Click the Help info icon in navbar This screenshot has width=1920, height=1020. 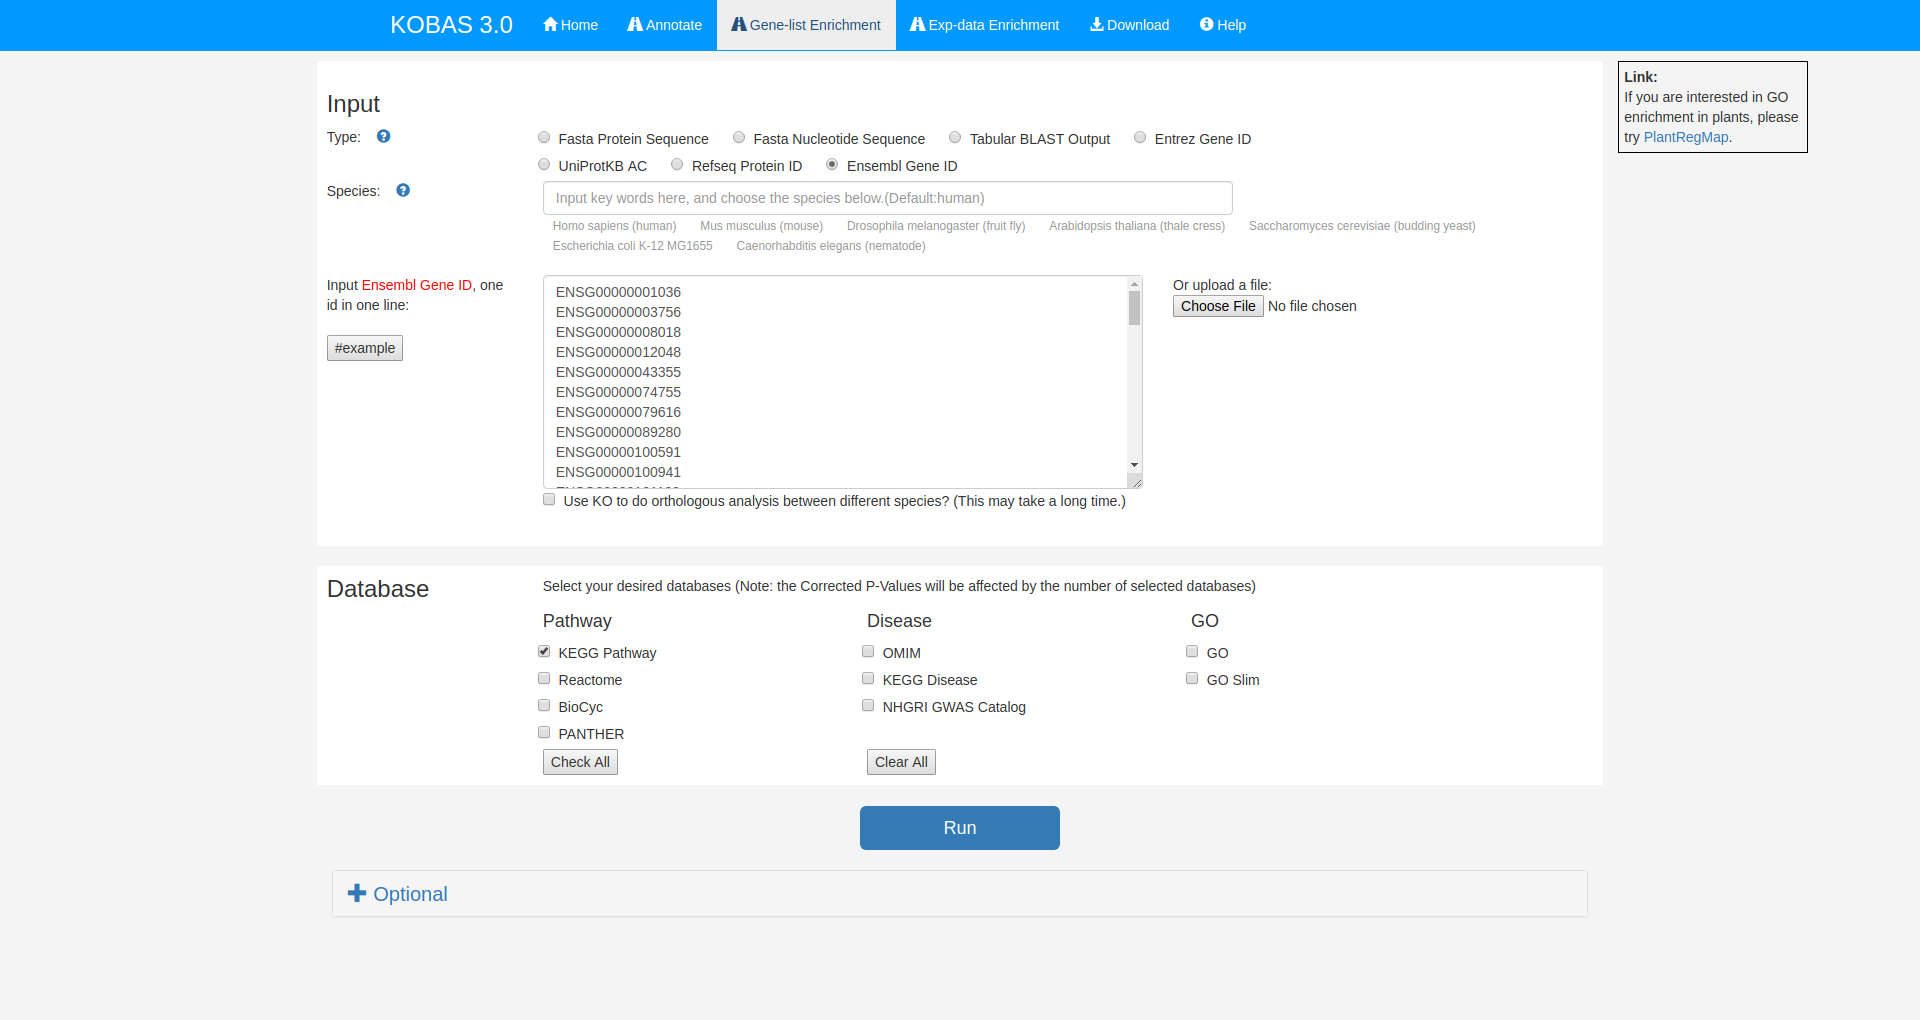pos(1206,25)
